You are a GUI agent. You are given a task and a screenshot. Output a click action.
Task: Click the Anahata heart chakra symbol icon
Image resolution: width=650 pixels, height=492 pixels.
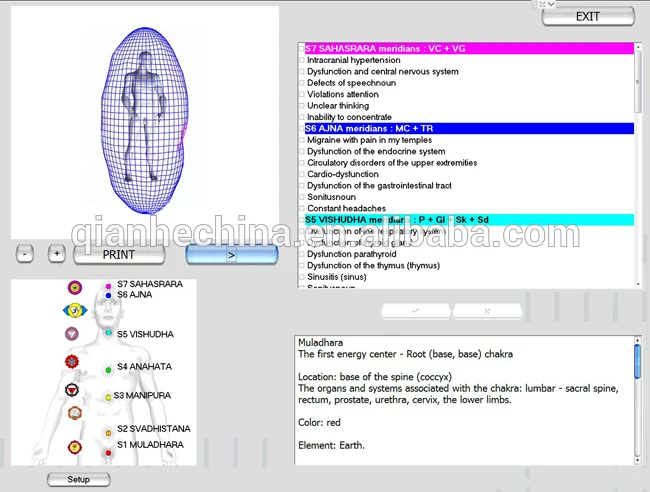(72, 361)
